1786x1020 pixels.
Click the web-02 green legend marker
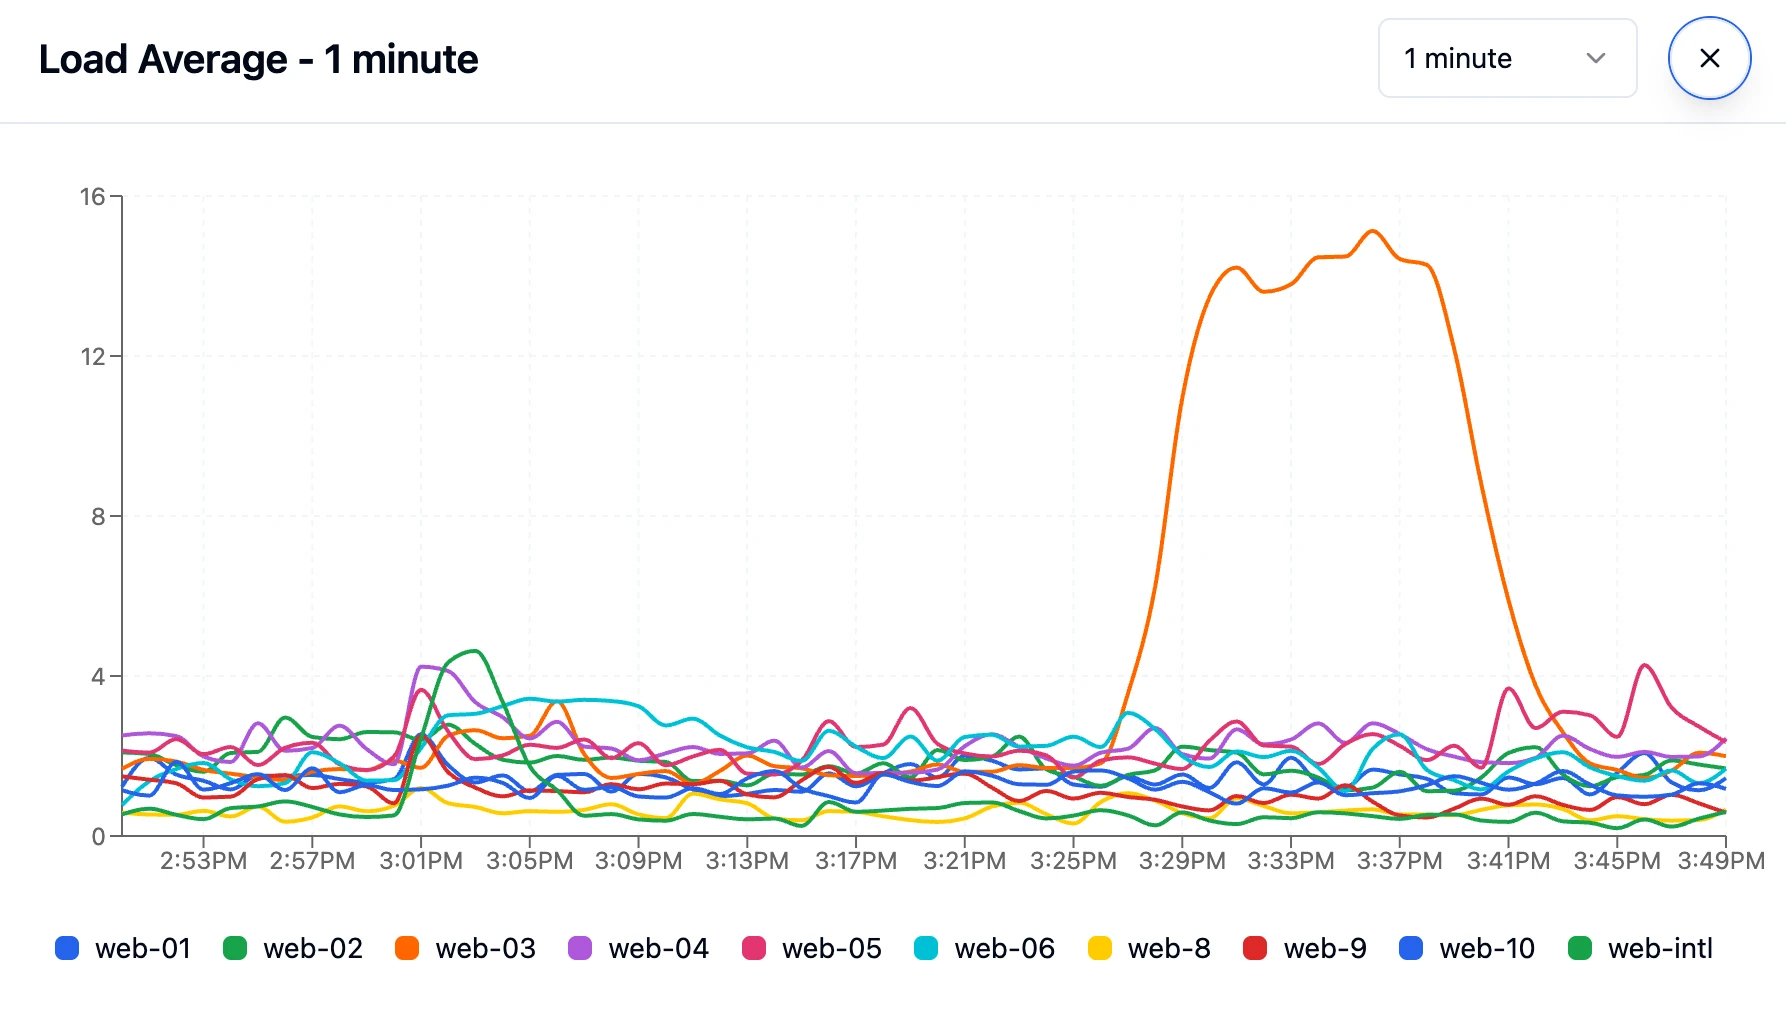tap(237, 948)
